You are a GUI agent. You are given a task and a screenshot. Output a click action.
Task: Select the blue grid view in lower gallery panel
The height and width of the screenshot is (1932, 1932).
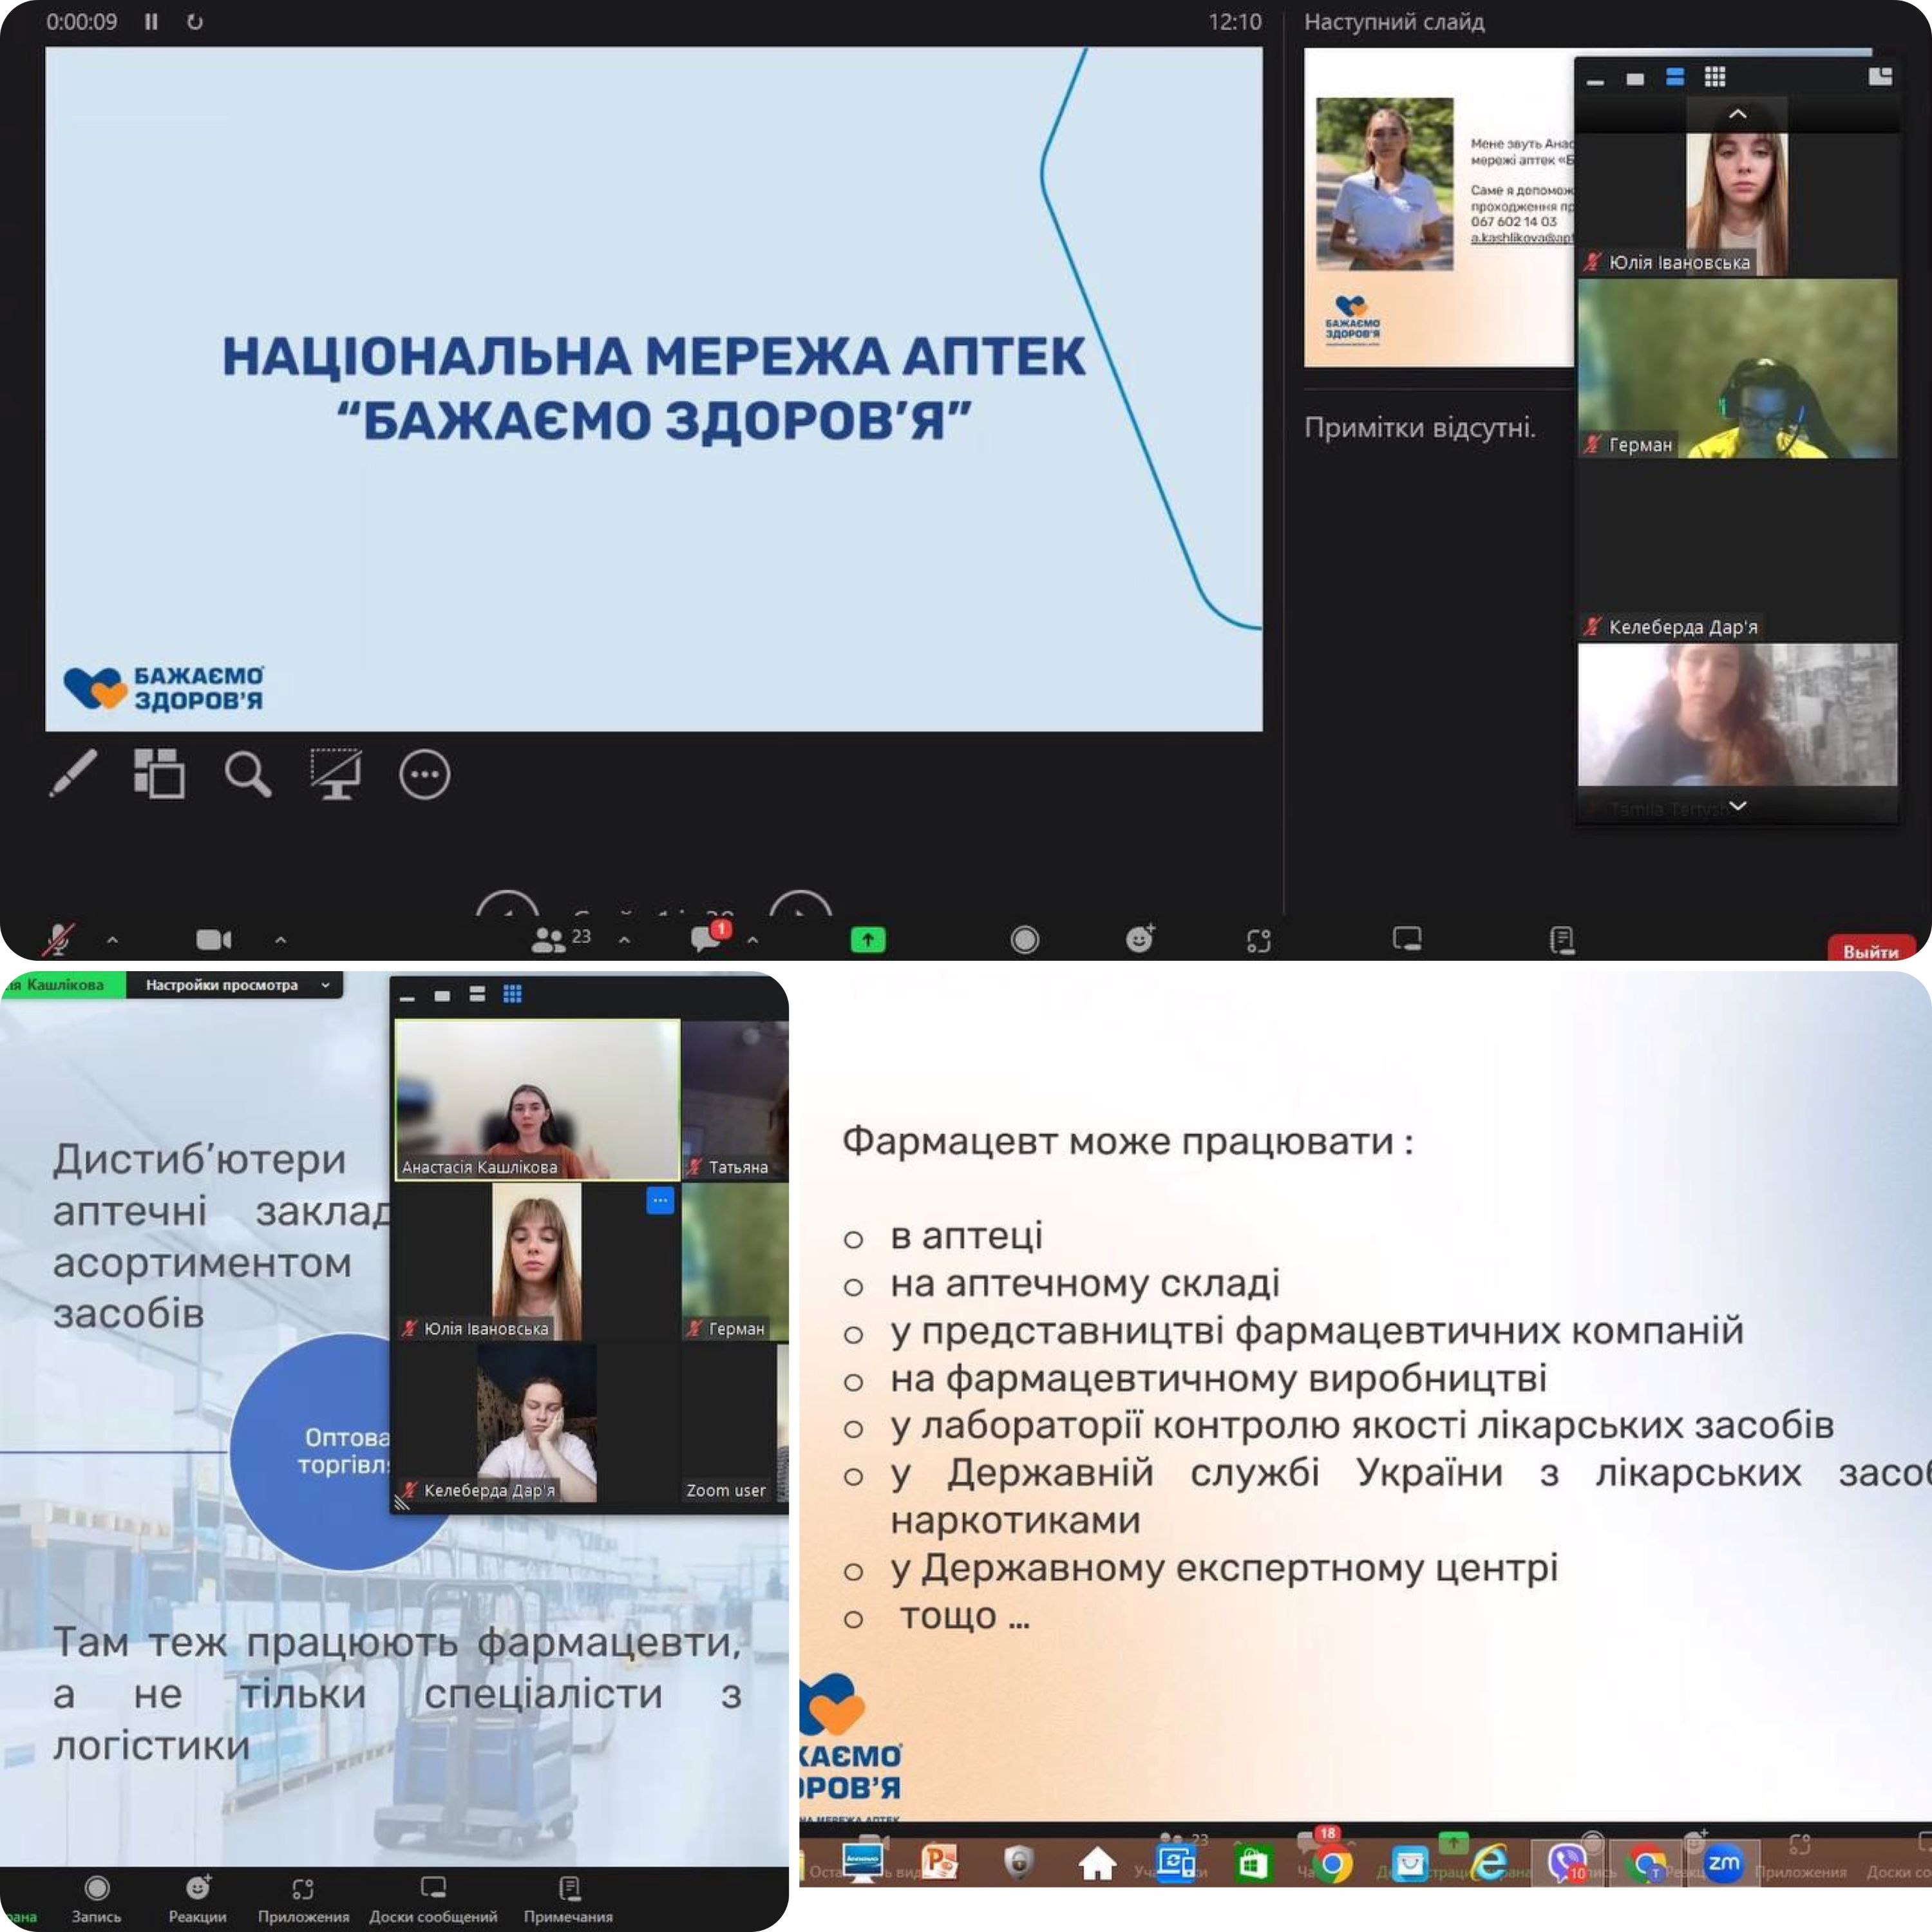[512, 994]
